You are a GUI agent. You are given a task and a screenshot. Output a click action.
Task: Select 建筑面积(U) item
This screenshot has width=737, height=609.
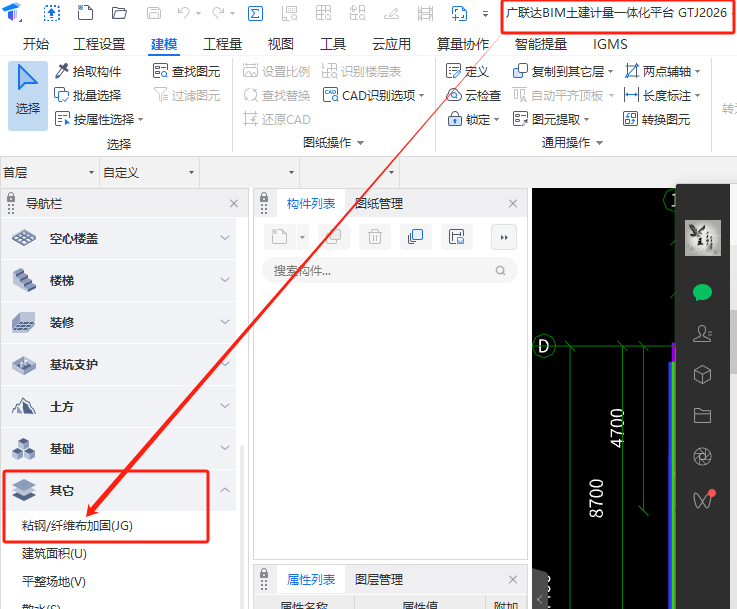point(54,554)
